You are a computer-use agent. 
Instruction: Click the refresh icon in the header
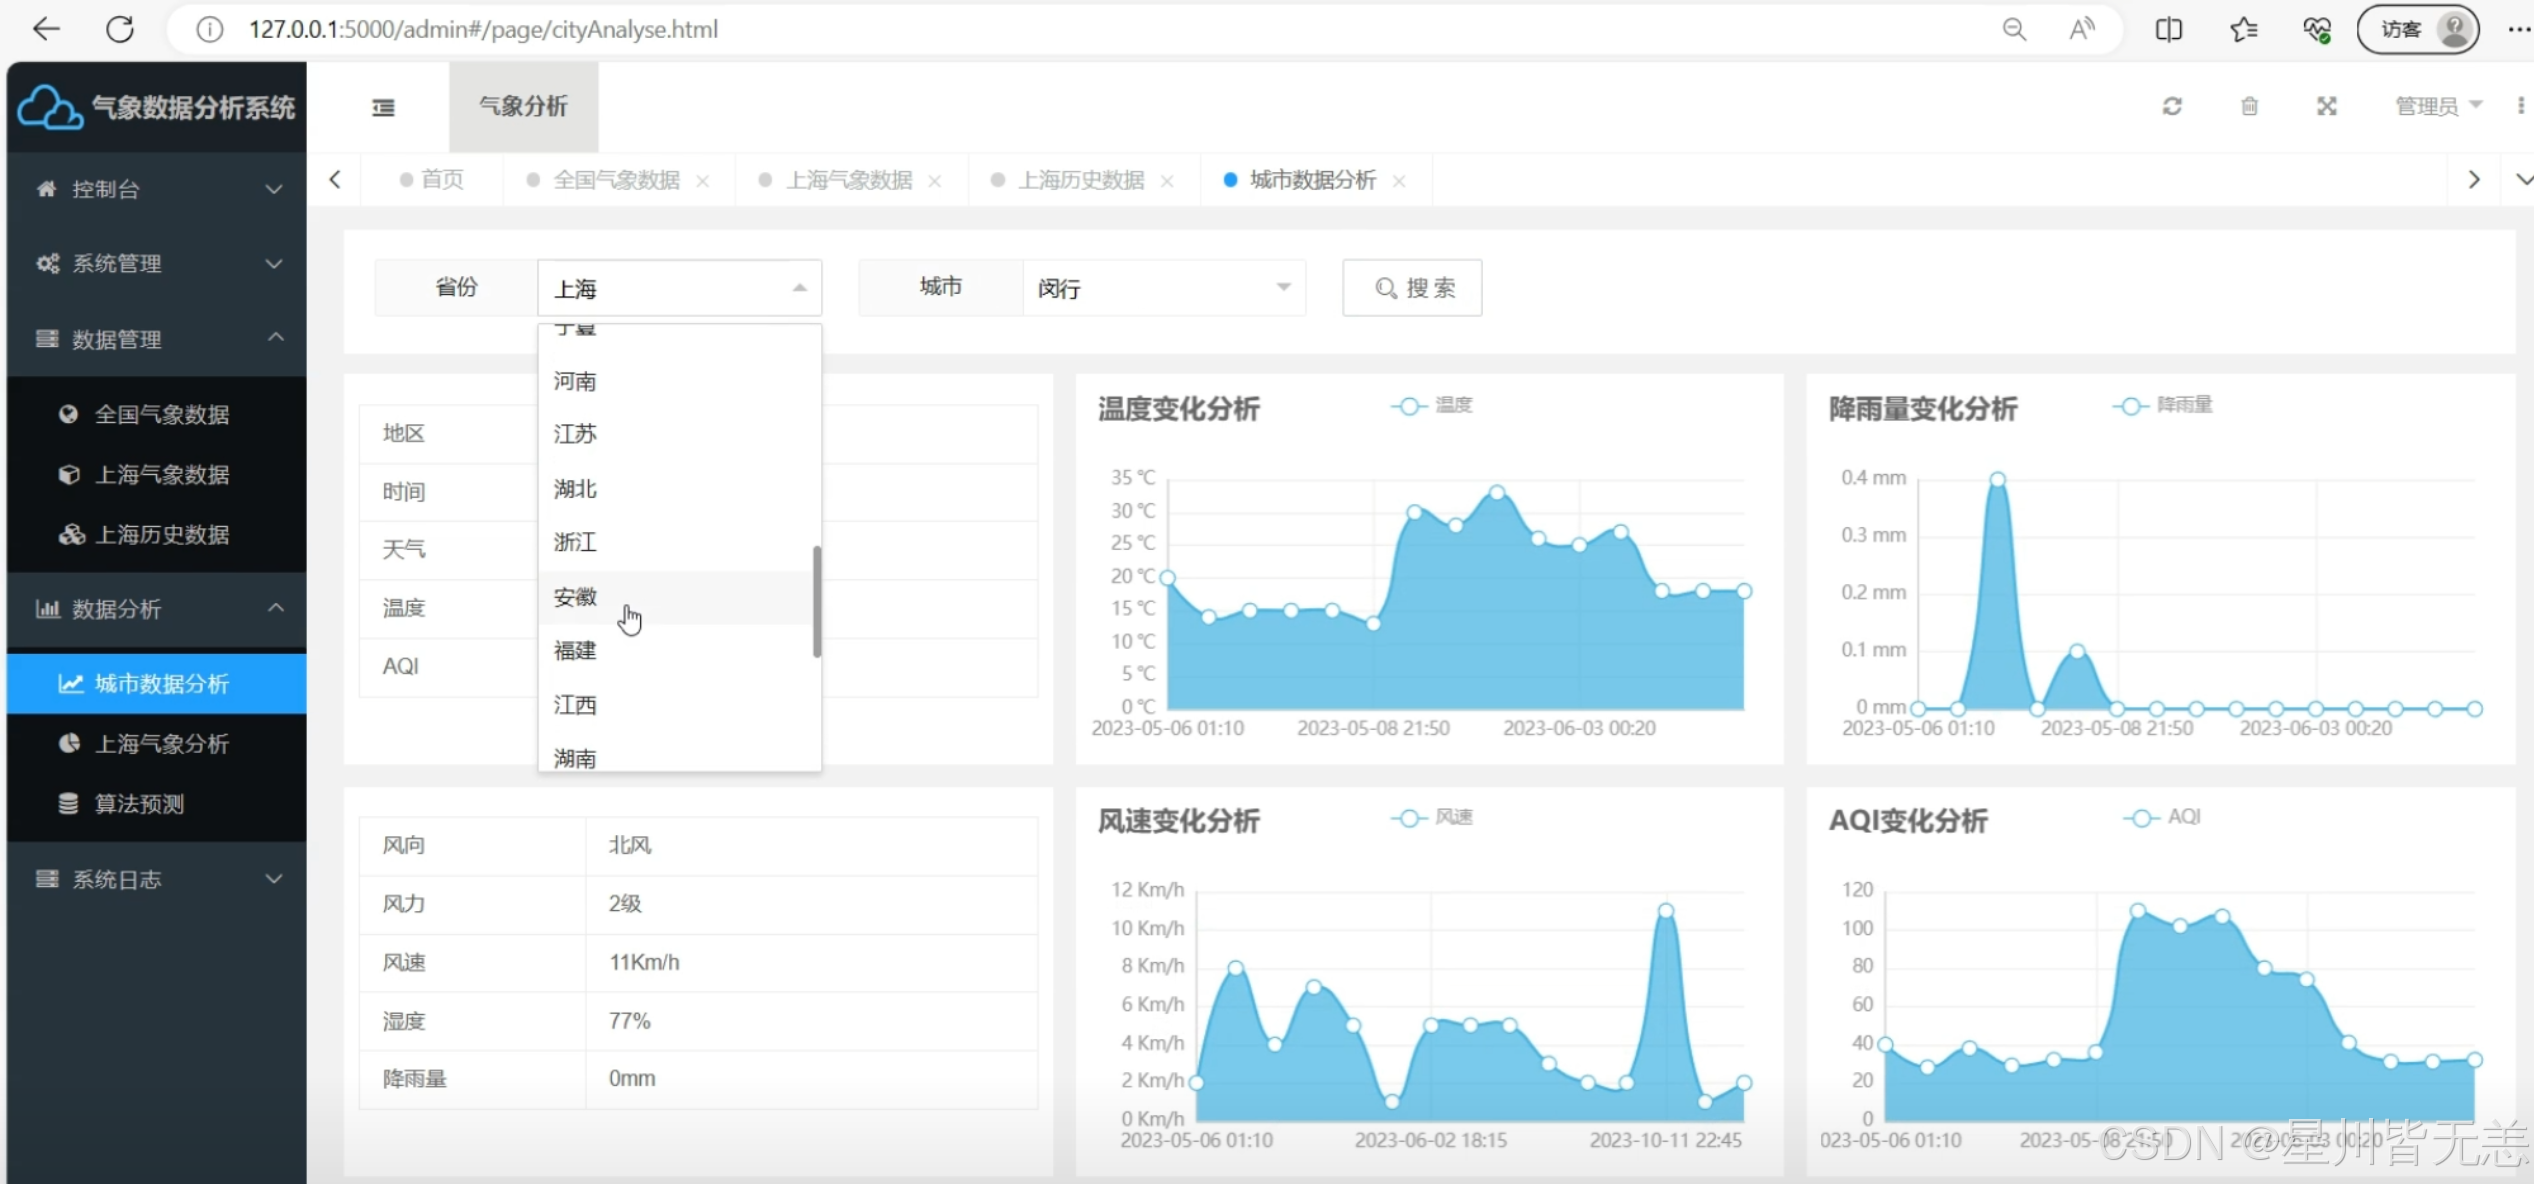point(2172,106)
